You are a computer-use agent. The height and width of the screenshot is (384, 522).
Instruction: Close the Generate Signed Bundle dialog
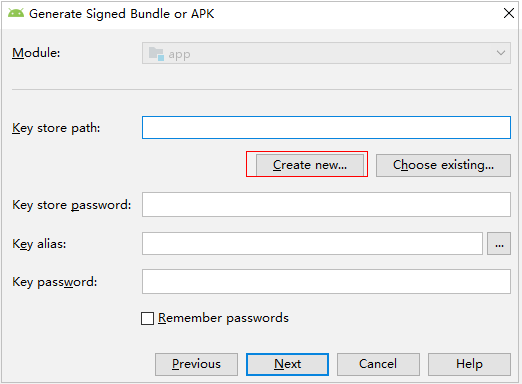(x=509, y=13)
